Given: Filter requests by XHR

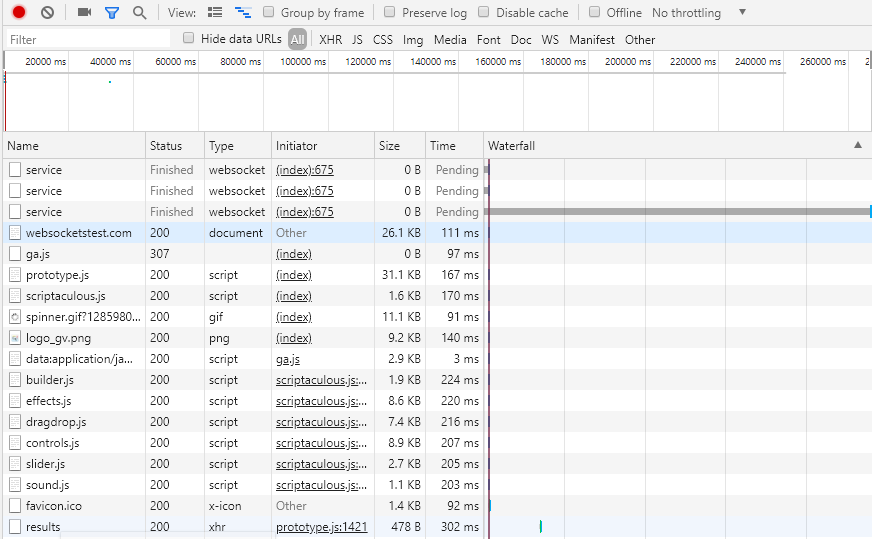Looking at the screenshot, I should click(330, 39).
